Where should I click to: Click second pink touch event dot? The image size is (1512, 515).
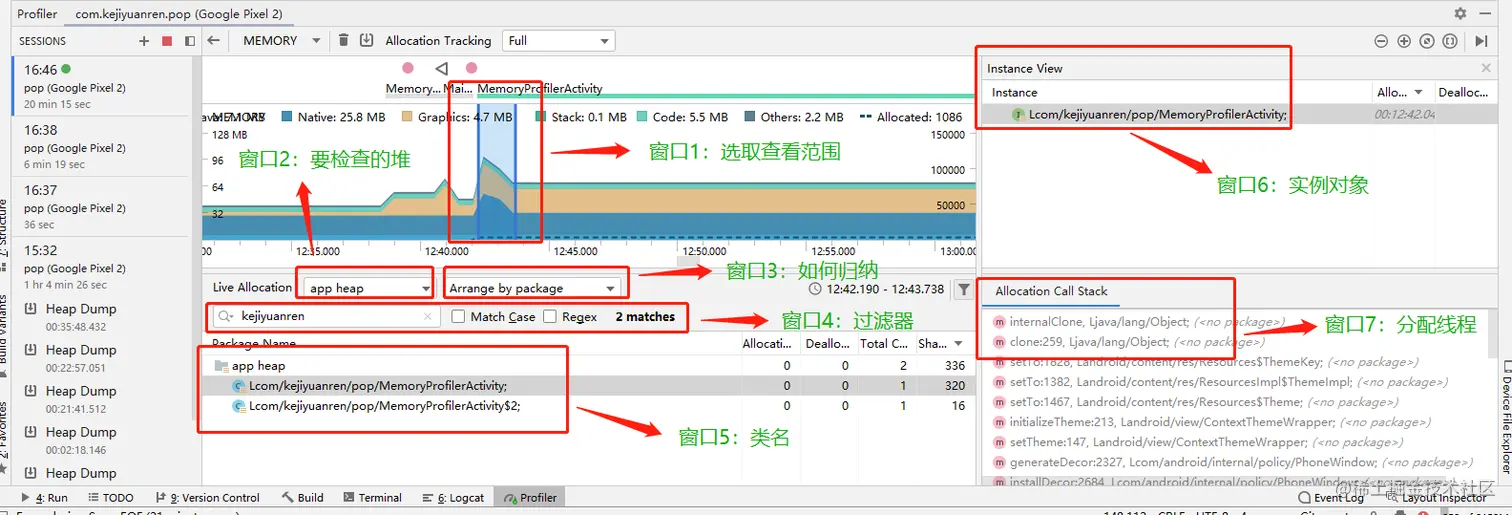click(471, 68)
